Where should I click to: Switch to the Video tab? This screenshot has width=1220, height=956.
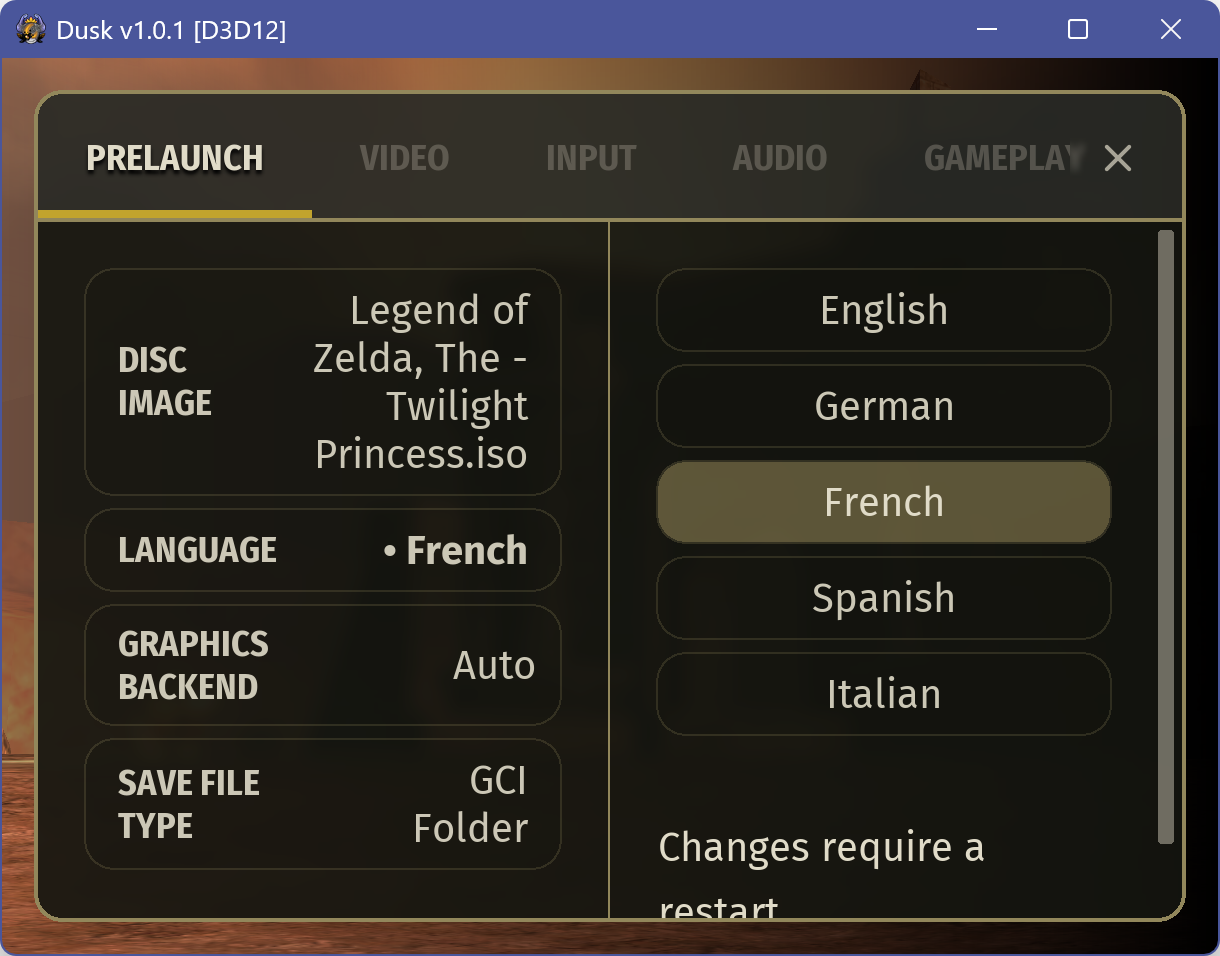pos(404,158)
